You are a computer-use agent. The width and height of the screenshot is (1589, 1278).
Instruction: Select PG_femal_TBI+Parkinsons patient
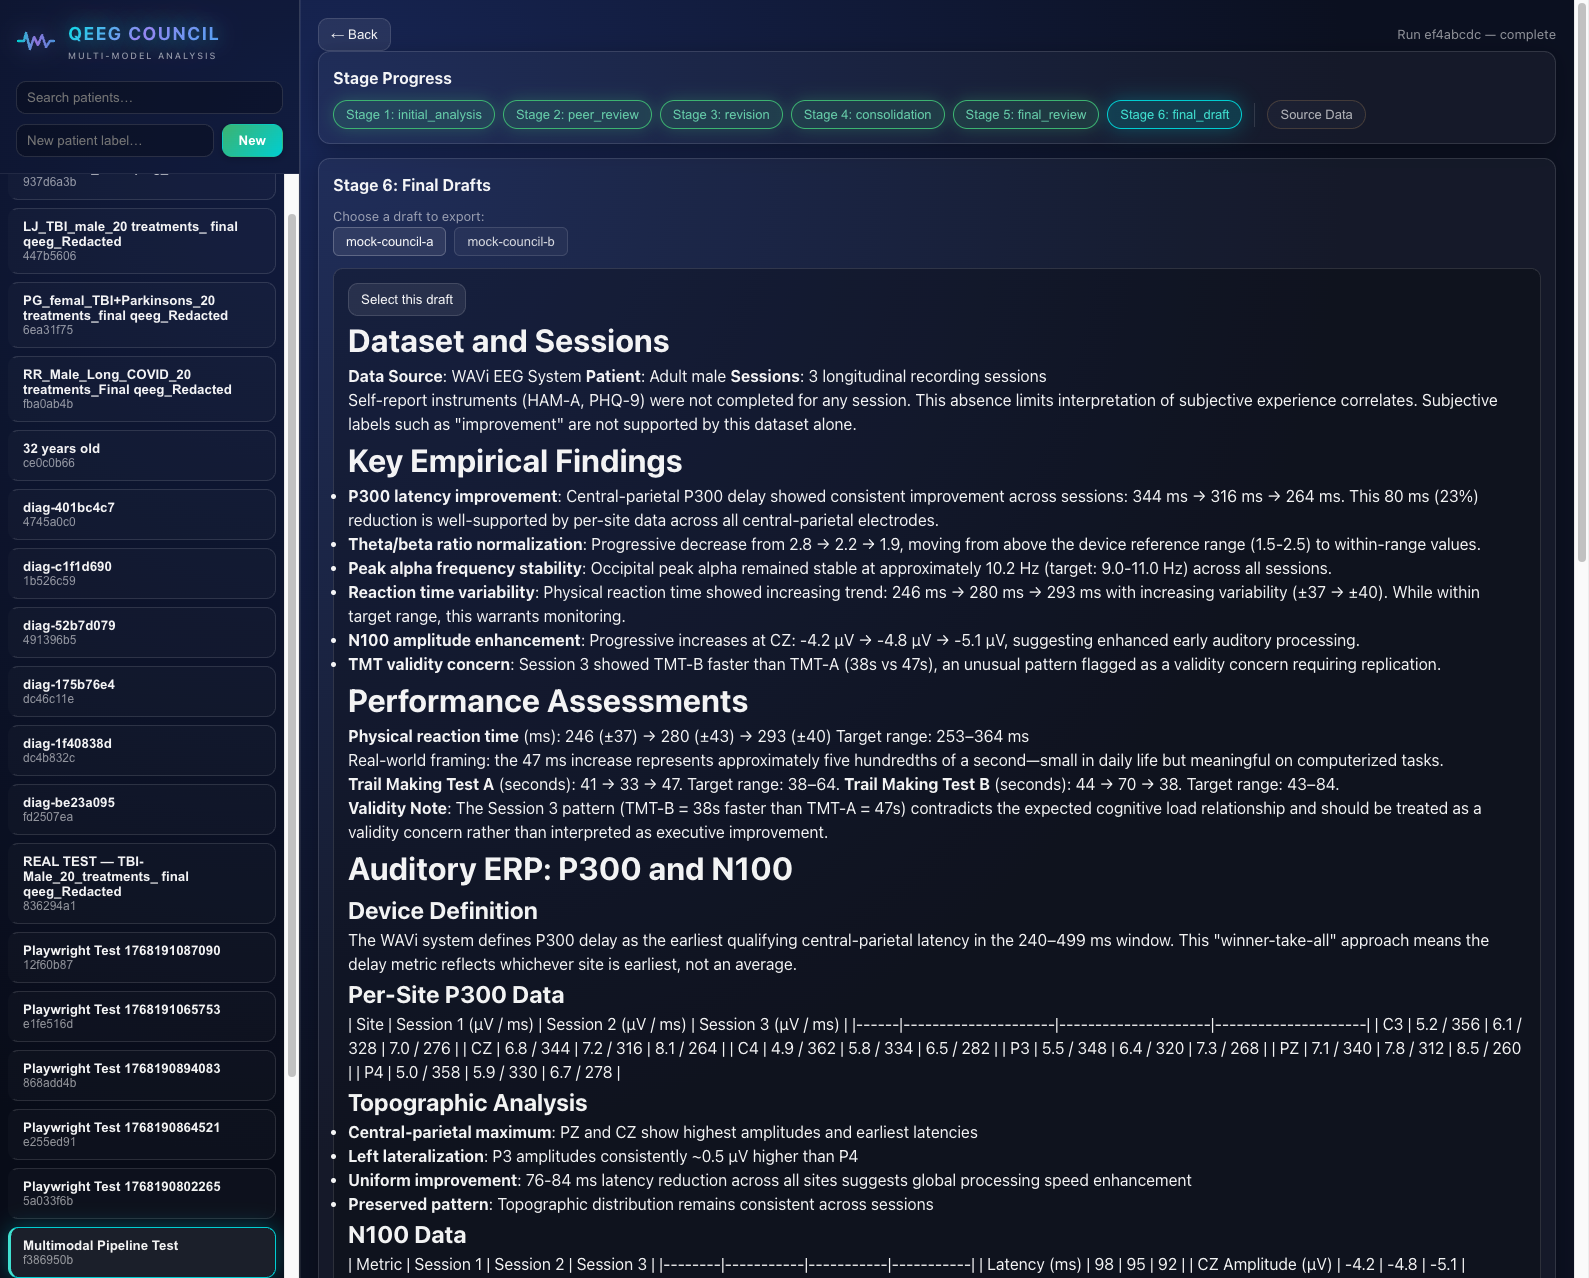tap(142, 315)
